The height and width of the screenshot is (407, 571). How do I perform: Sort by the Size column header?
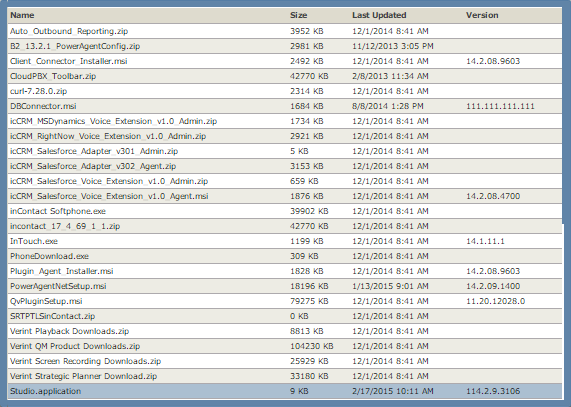pyautogui.click(x=299, y=15)
